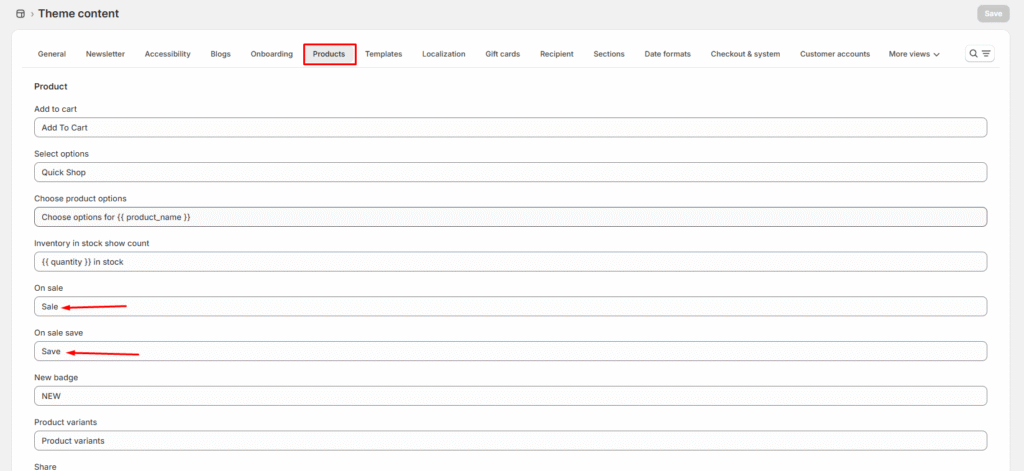The height and width of the screenshot is (471, 1024).
Task: Select the Products tab
Action: click(x=329, y=54)
